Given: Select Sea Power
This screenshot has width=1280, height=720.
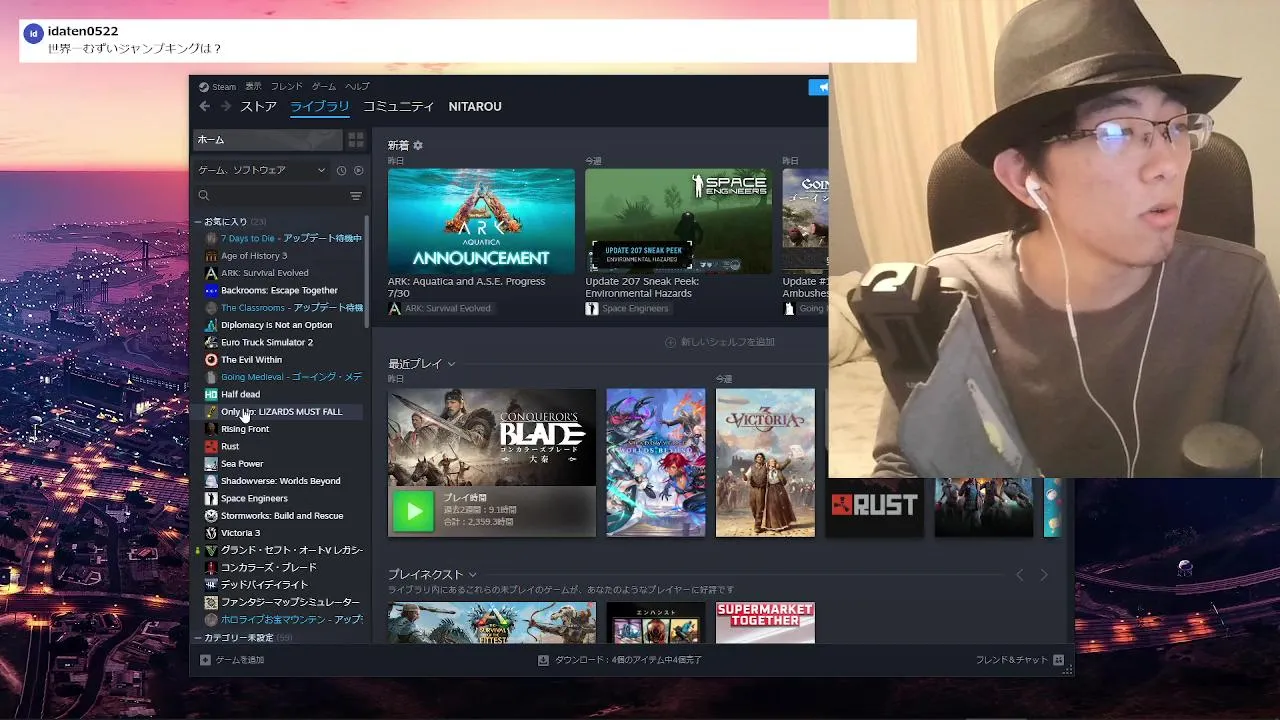Looking at the screenshot, I should pos(283,463).
